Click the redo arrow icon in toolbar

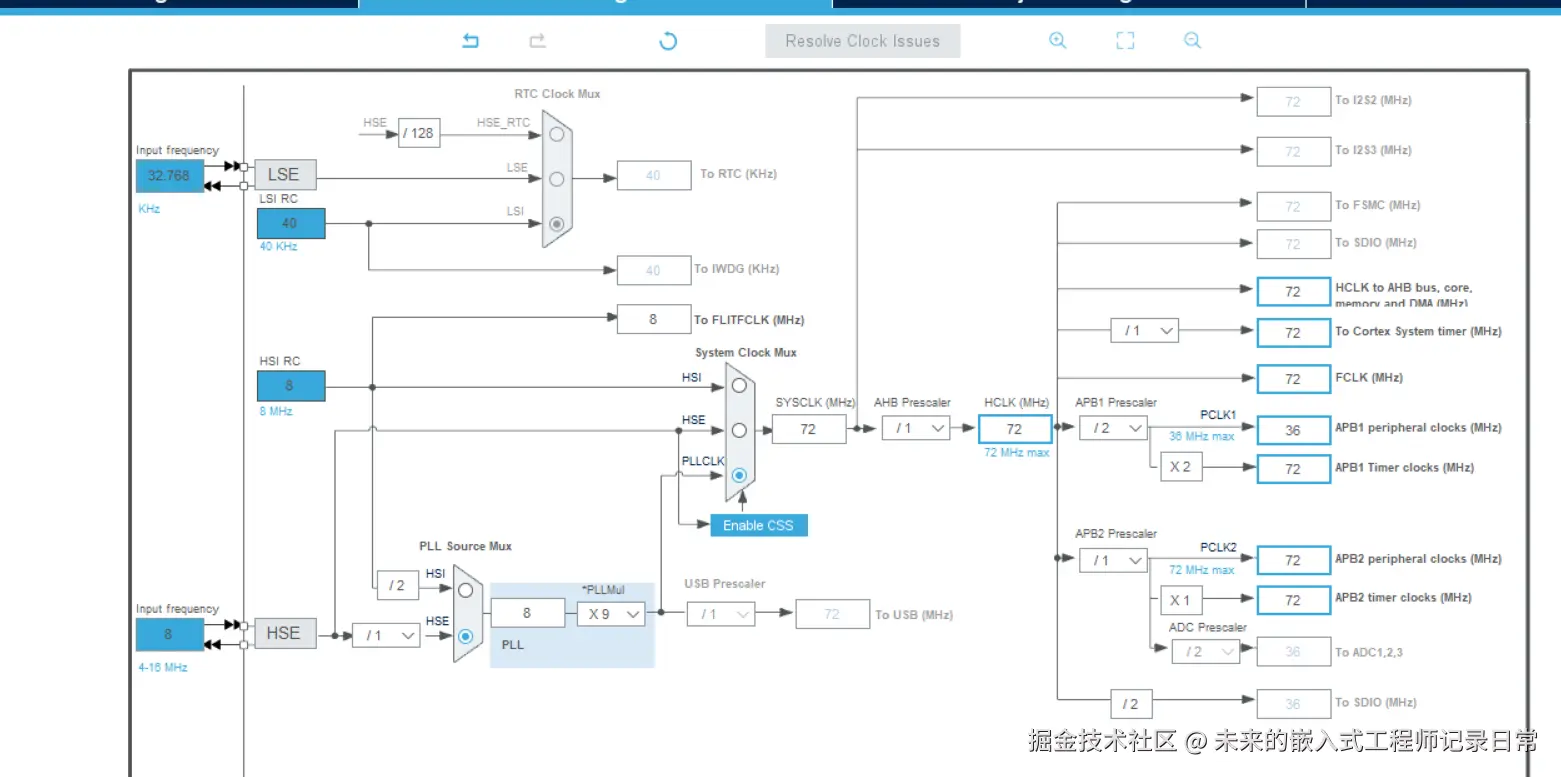click(x=538, y=41)
